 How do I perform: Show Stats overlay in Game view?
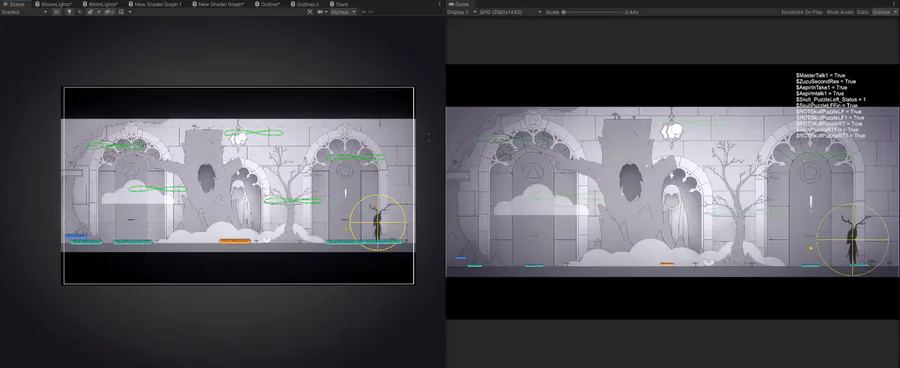(x=862, y=11)
